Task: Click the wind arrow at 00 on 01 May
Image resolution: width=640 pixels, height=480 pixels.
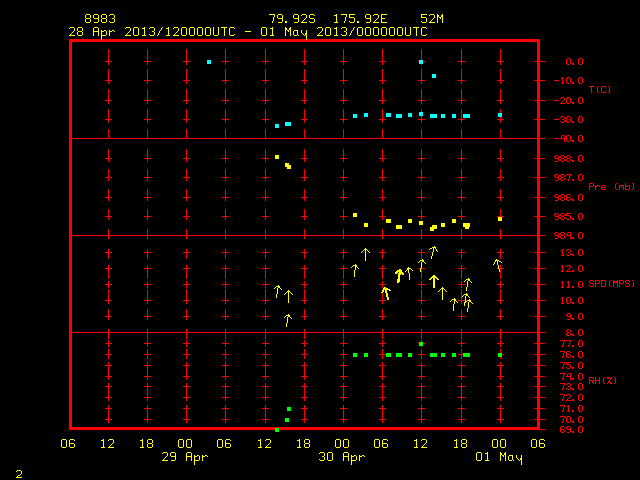Action: pyautogui.click(x=498, y=265)
